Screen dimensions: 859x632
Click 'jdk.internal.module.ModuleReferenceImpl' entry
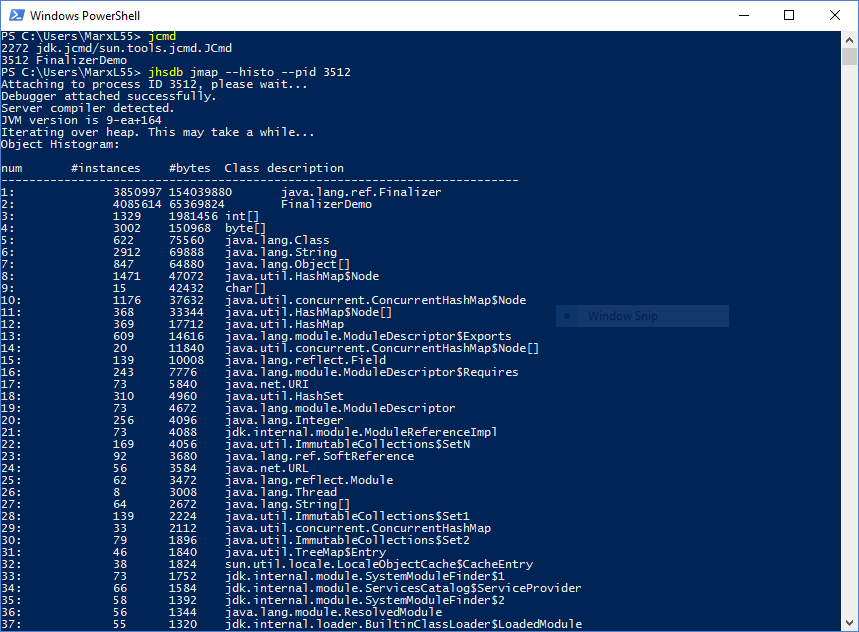(361, 432)
